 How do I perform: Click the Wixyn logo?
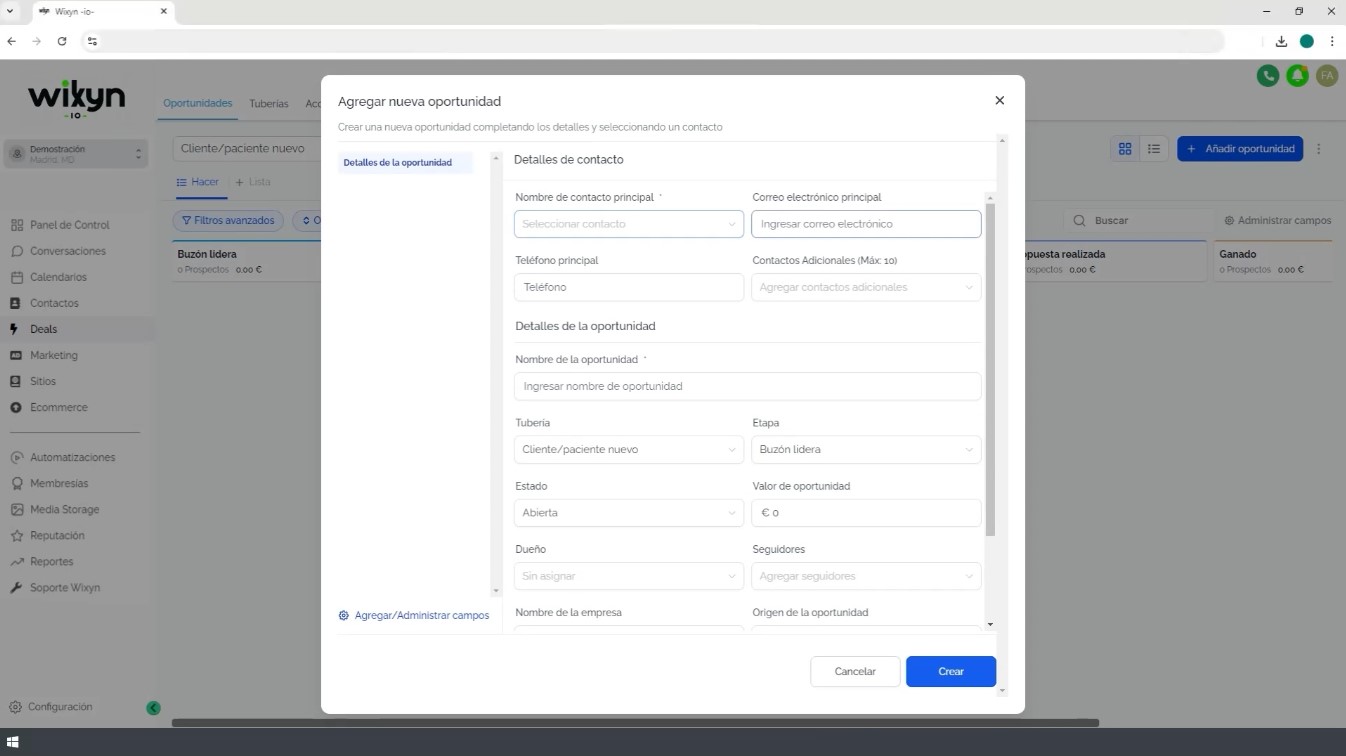point(76,100)
